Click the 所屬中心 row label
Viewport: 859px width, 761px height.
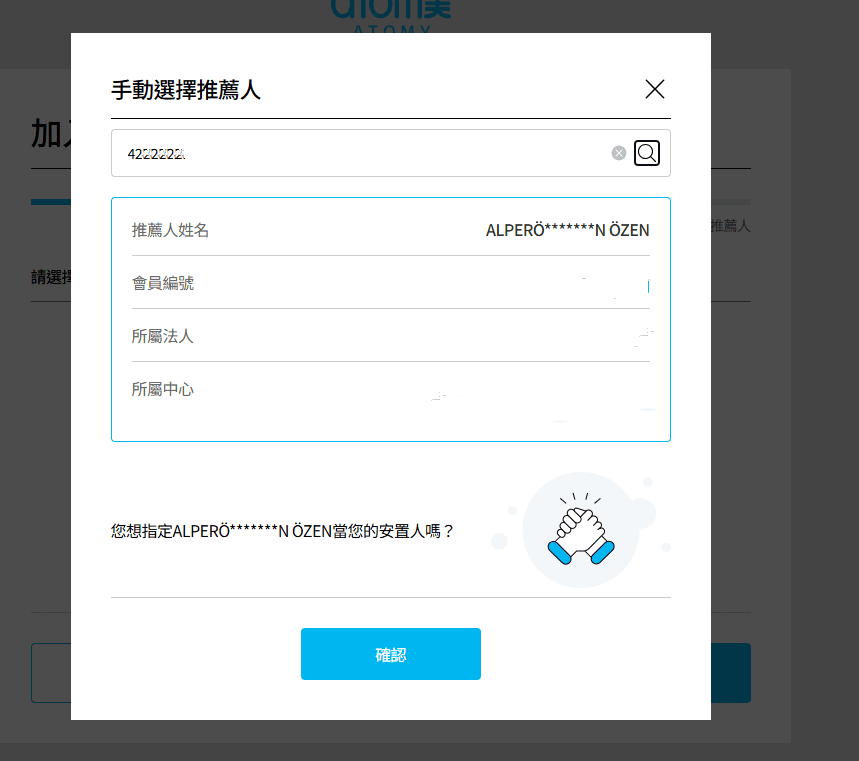tap(163, 390)
